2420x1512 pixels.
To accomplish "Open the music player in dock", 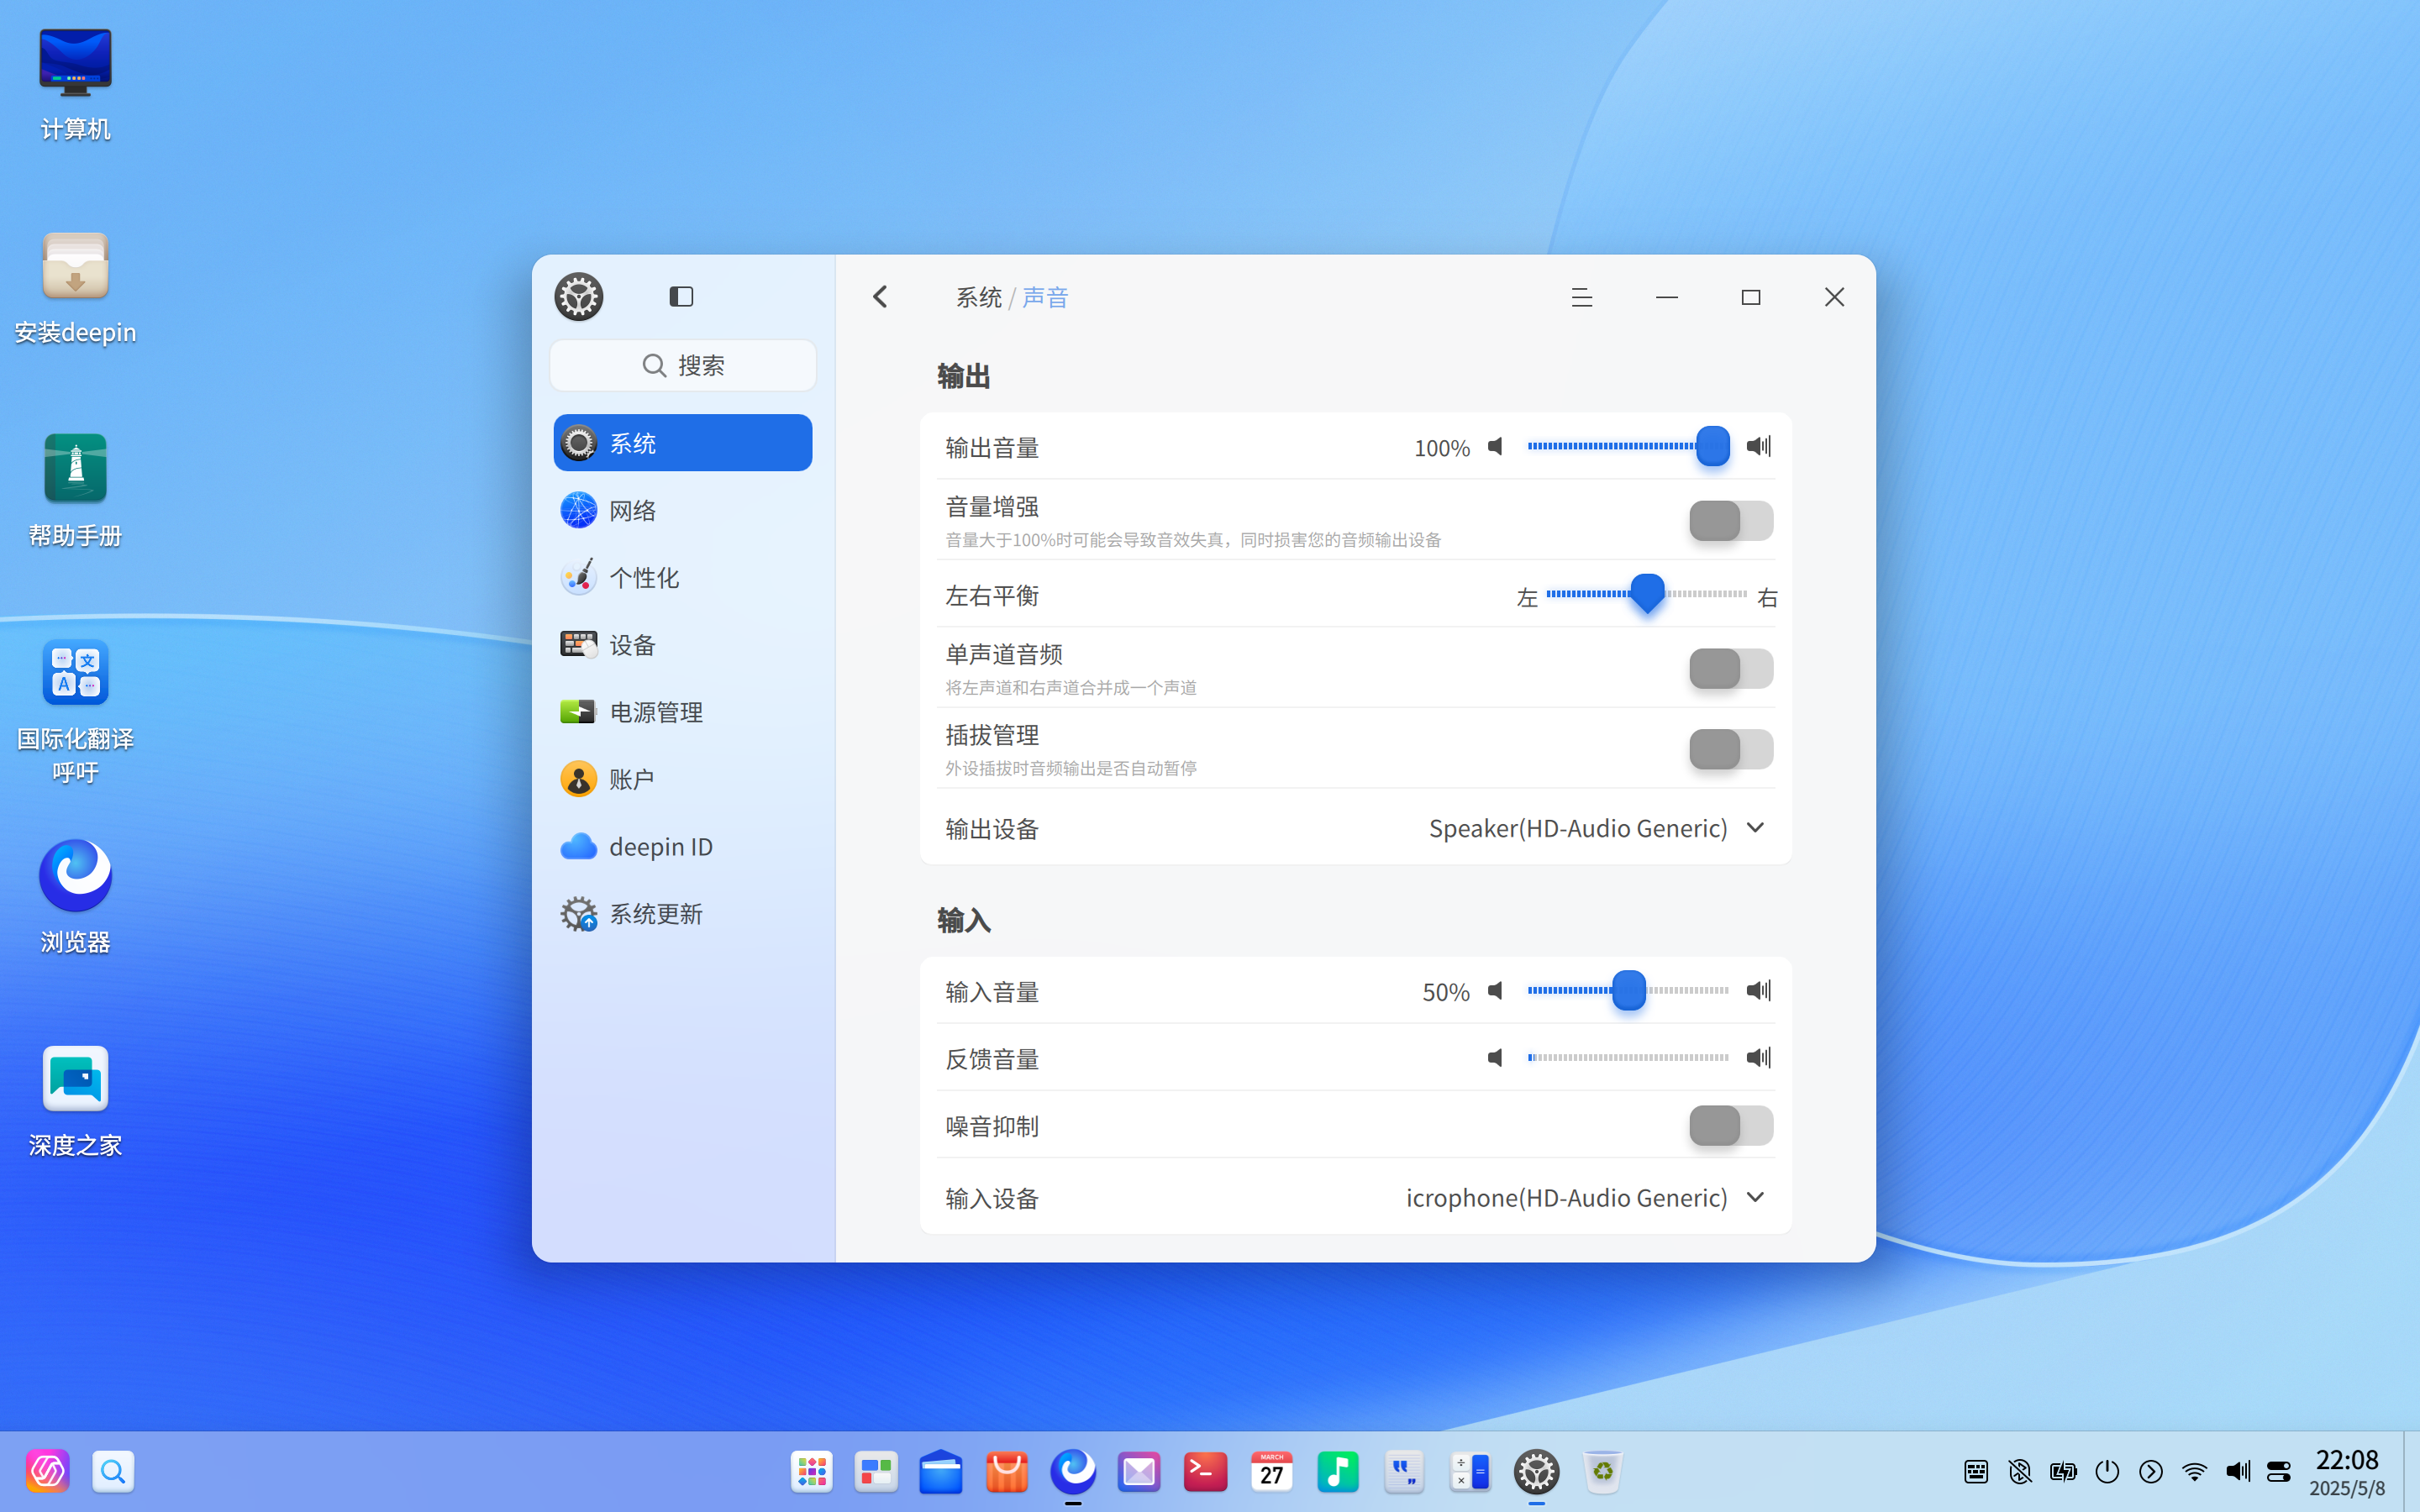I will (1338, 1471).
